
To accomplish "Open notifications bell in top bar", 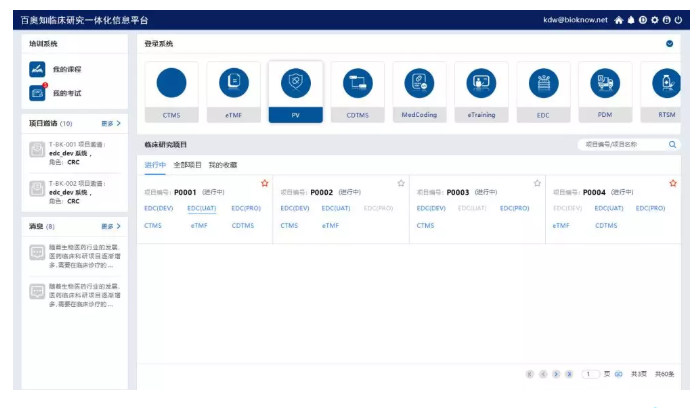I will 631,19.
